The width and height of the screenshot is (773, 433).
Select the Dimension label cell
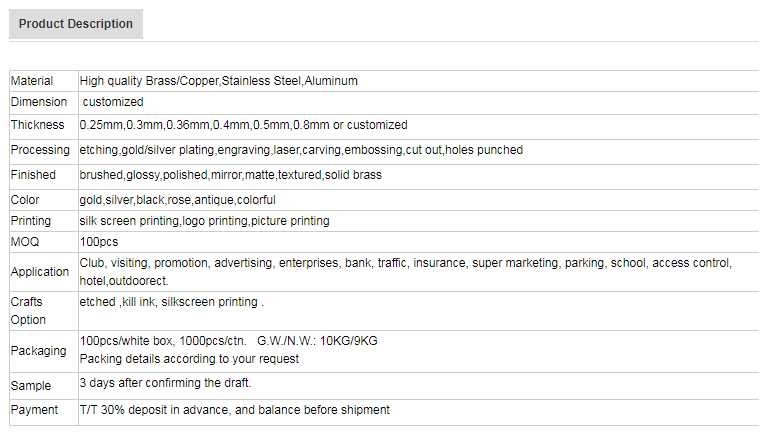tap(39, 102)
